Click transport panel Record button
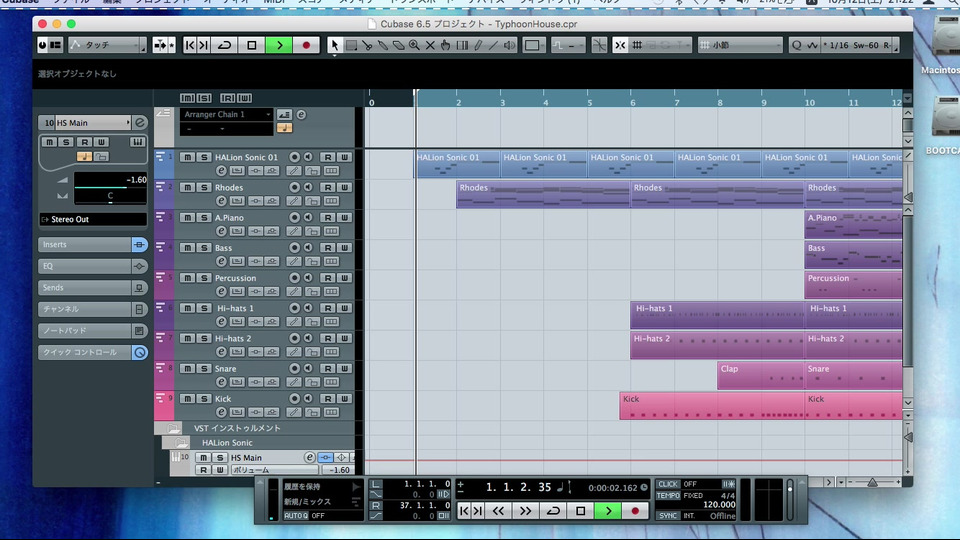 click(635, 511)
